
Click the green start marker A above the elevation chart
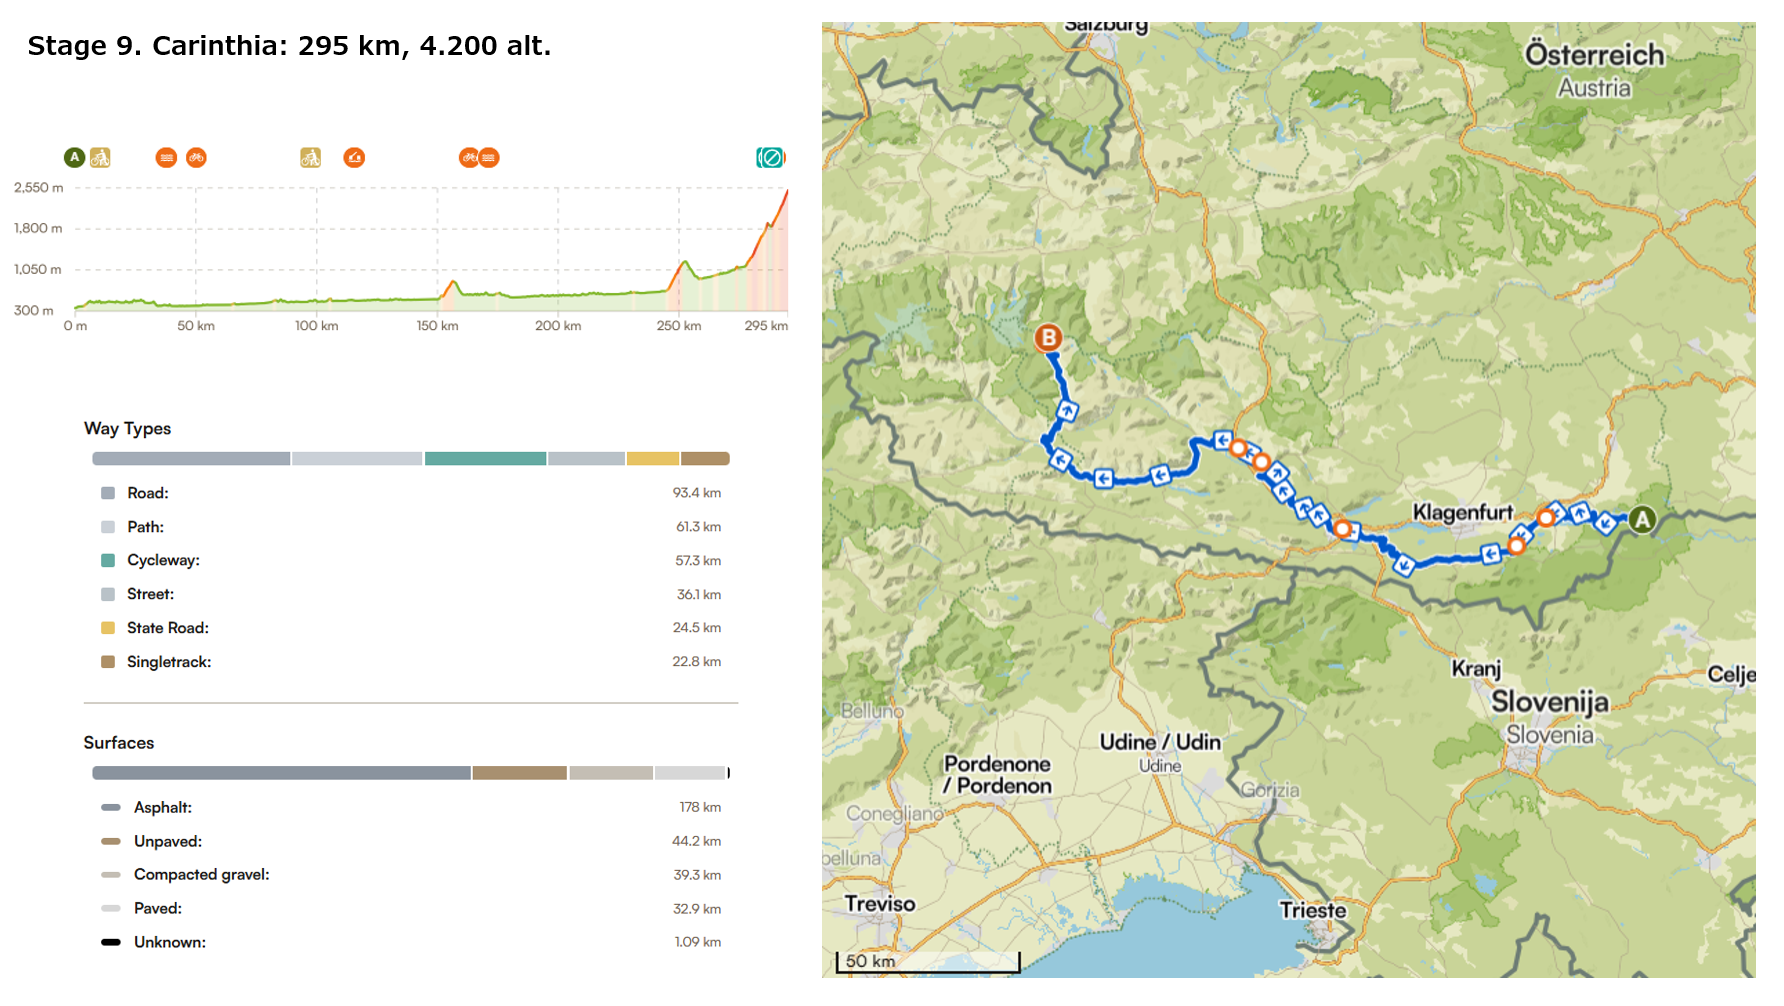pyautogui.click(x=74, y=157)
